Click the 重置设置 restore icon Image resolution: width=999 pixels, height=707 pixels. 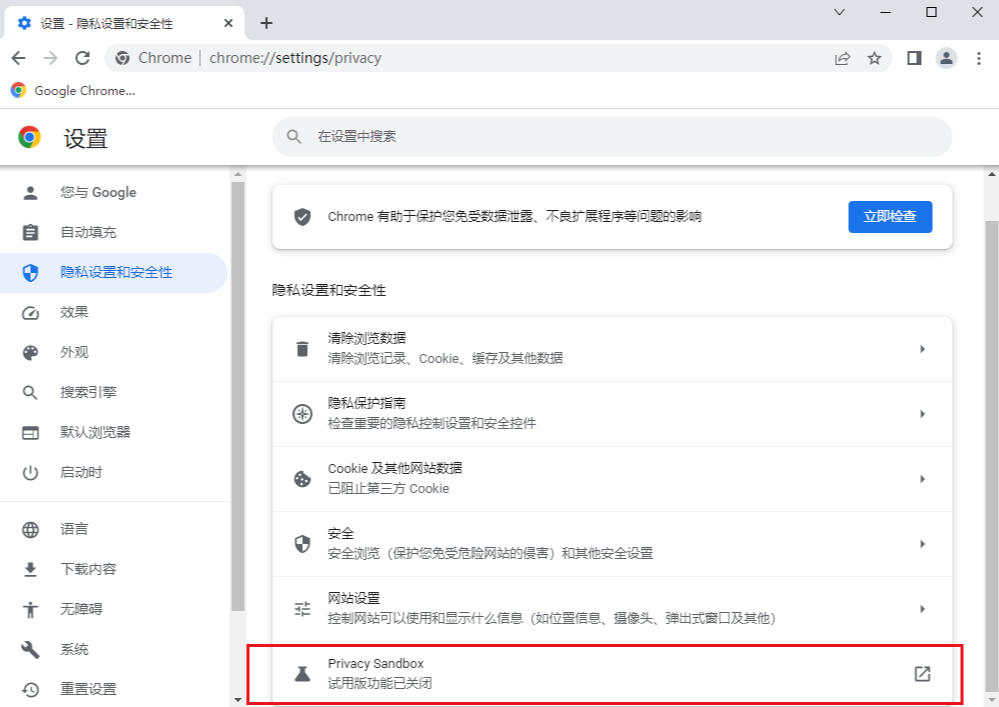(30, 689)
